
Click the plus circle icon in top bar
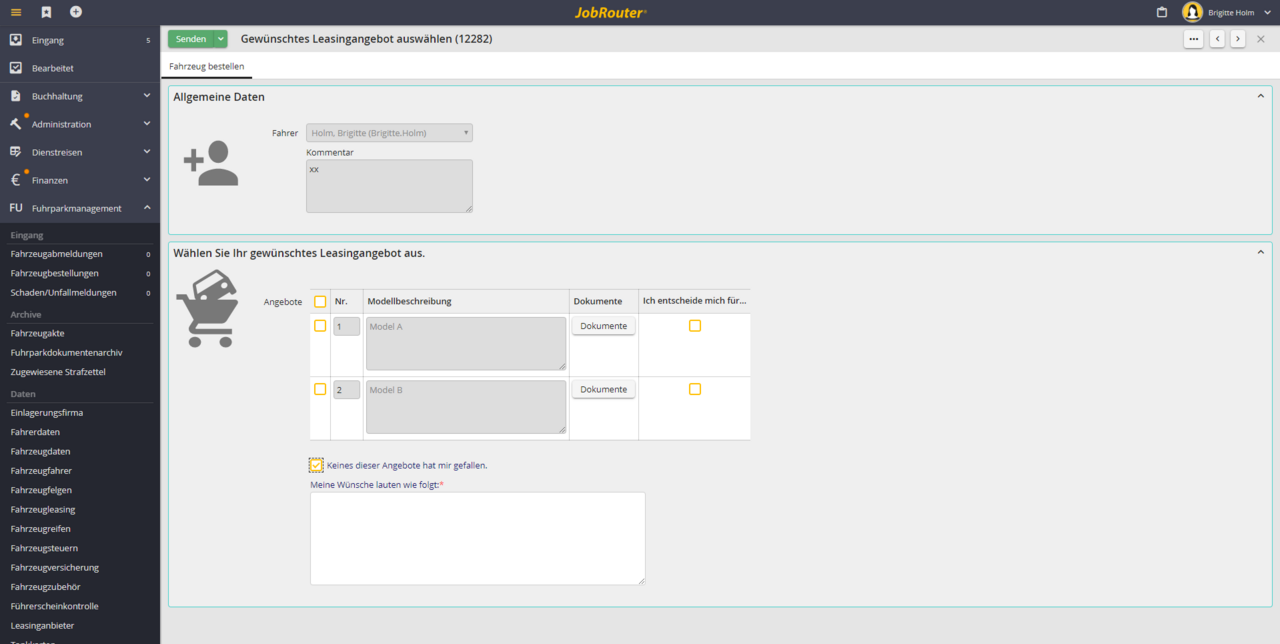pos(76,12)
